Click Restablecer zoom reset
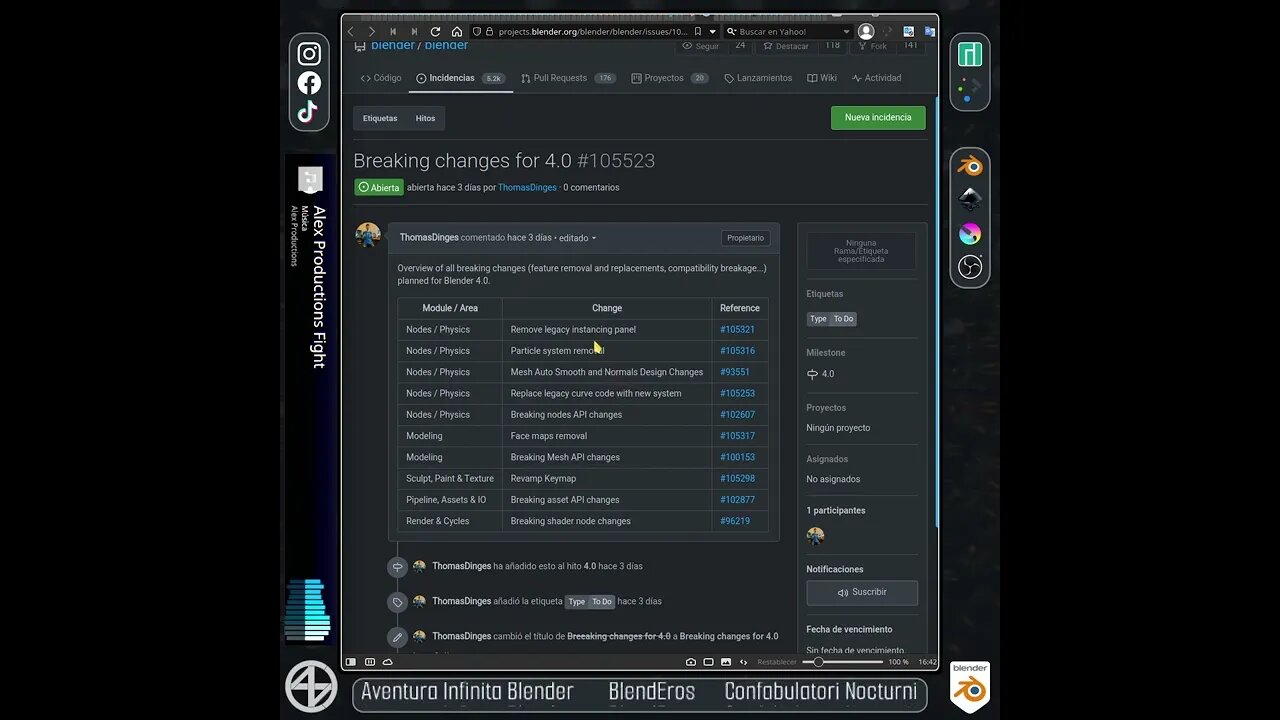This screenshot has width=1280, height=720. click(777, 662)
